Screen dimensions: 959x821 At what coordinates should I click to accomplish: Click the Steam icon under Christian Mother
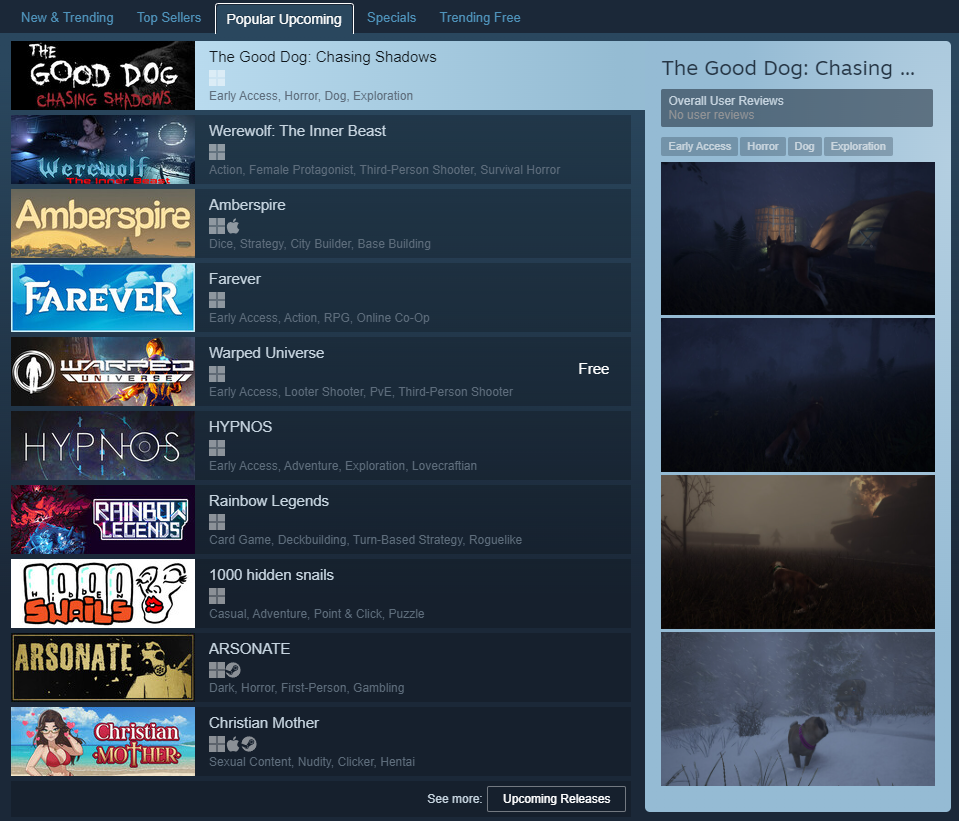[x=248, y=744]
